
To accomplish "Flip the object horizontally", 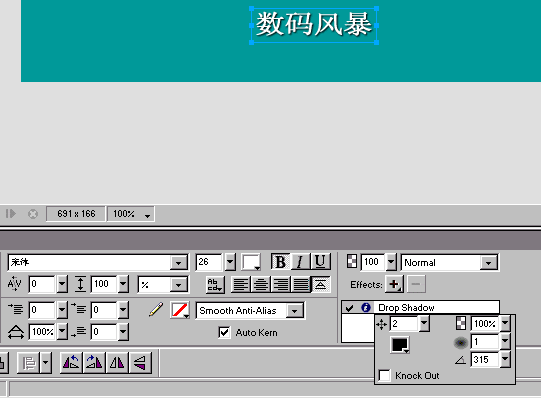I will [117, 362].
